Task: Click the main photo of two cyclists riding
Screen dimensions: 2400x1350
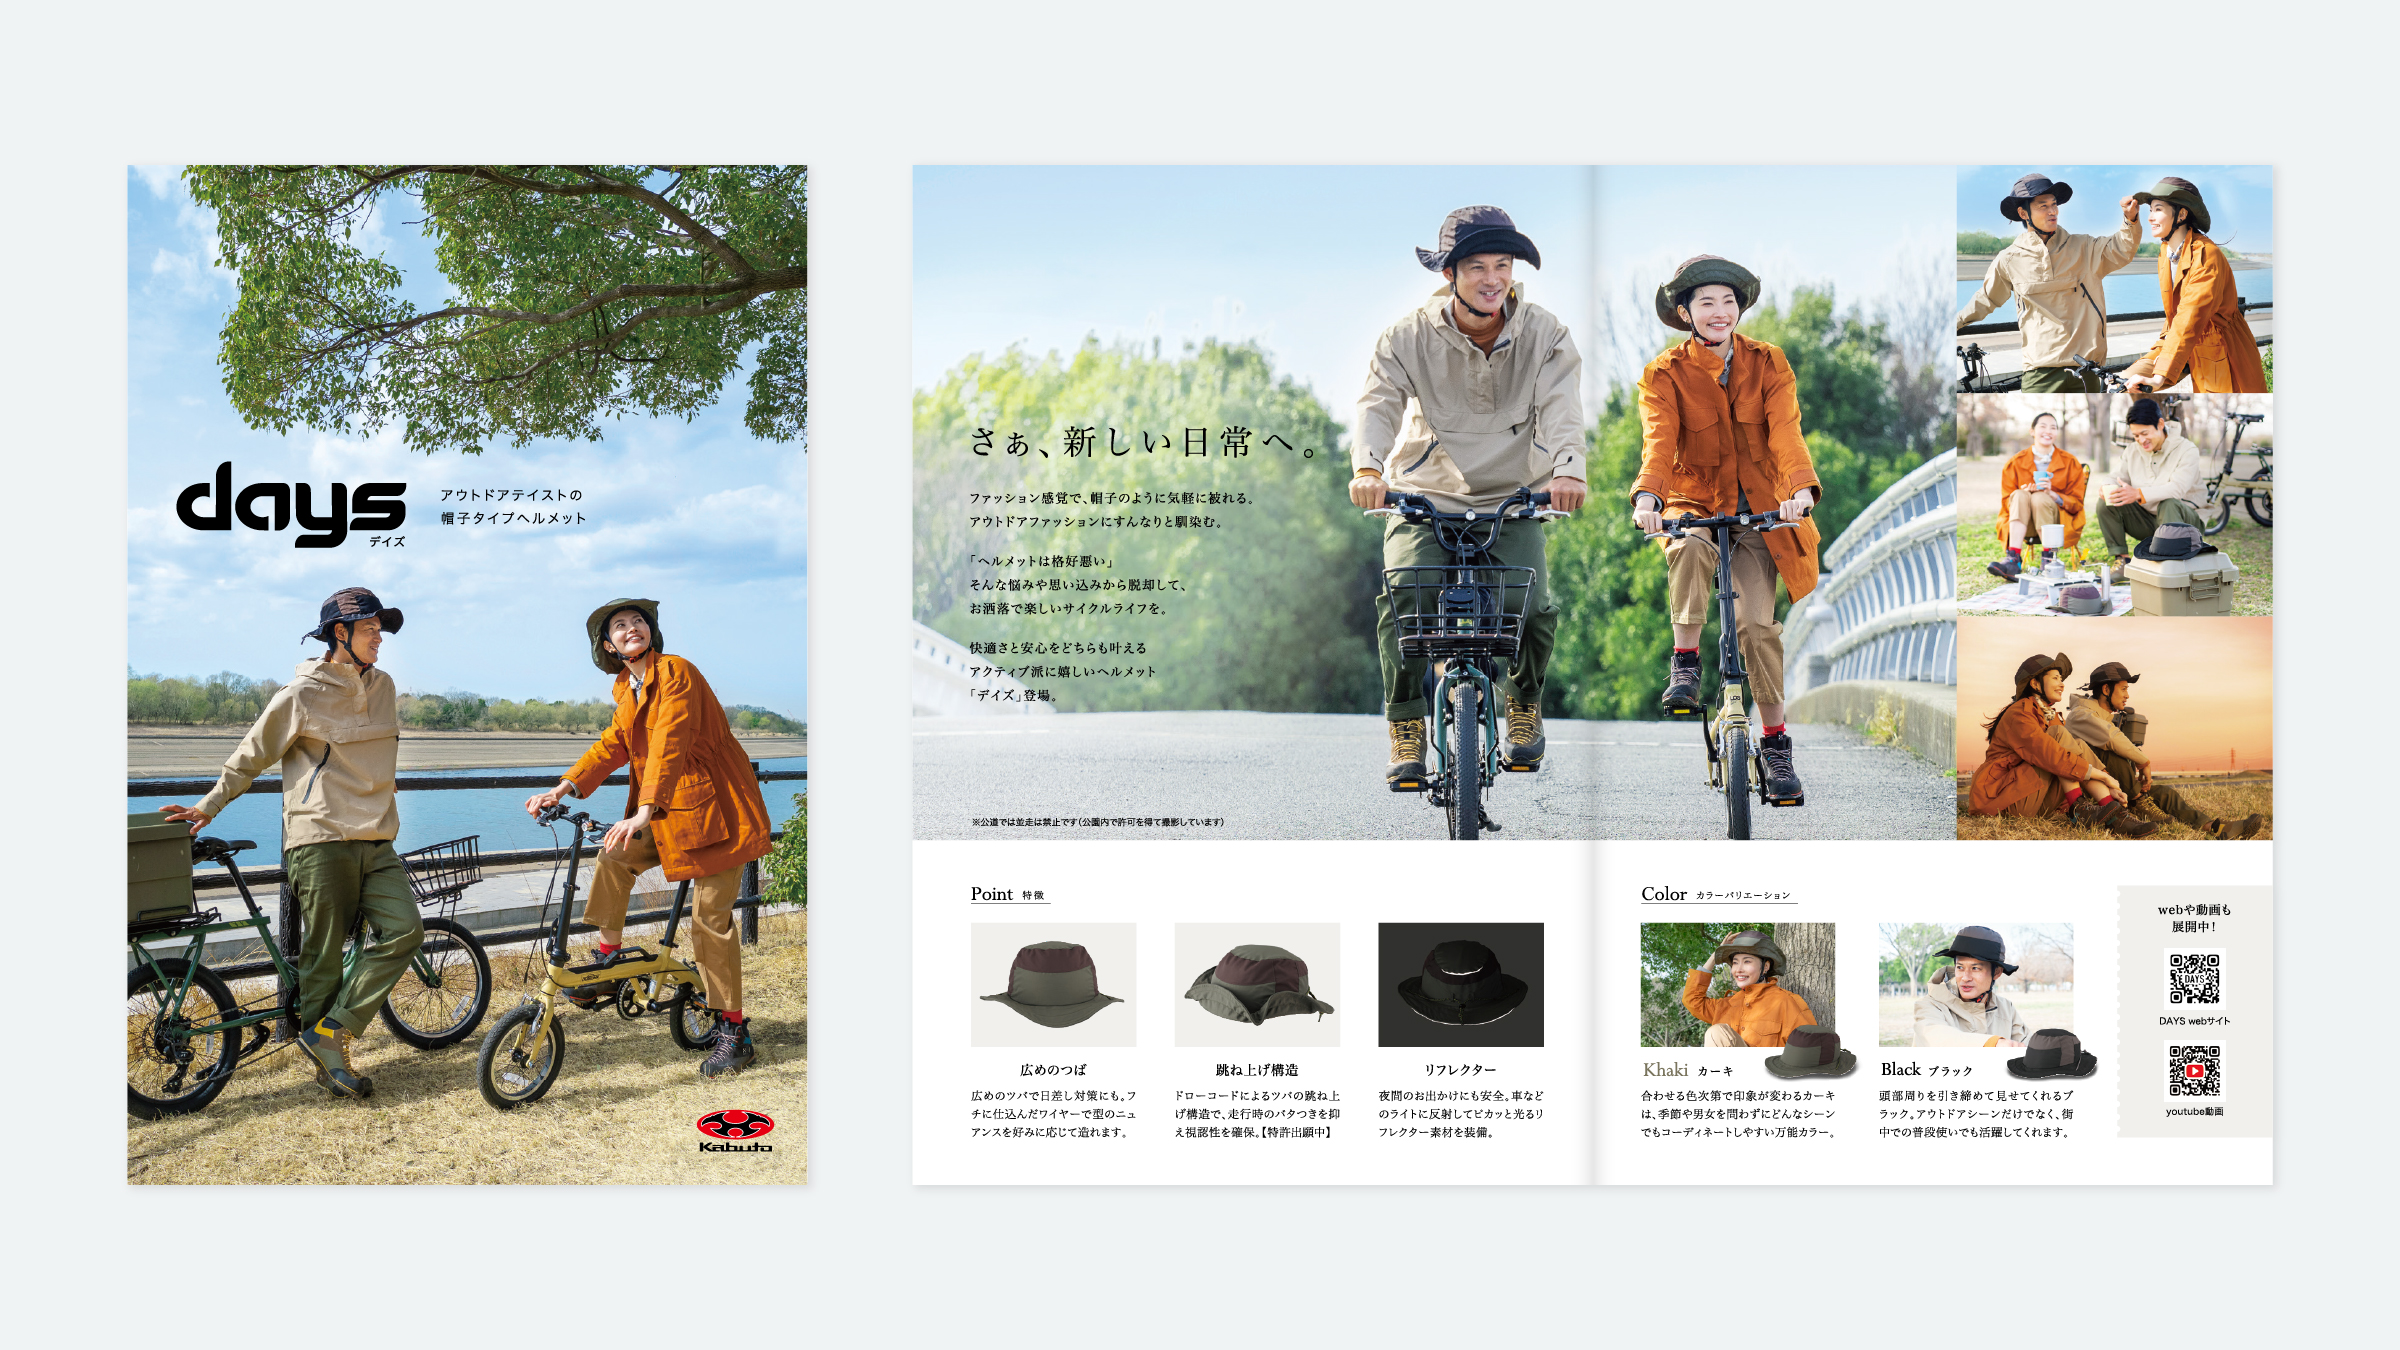Action: point(1434,502)
